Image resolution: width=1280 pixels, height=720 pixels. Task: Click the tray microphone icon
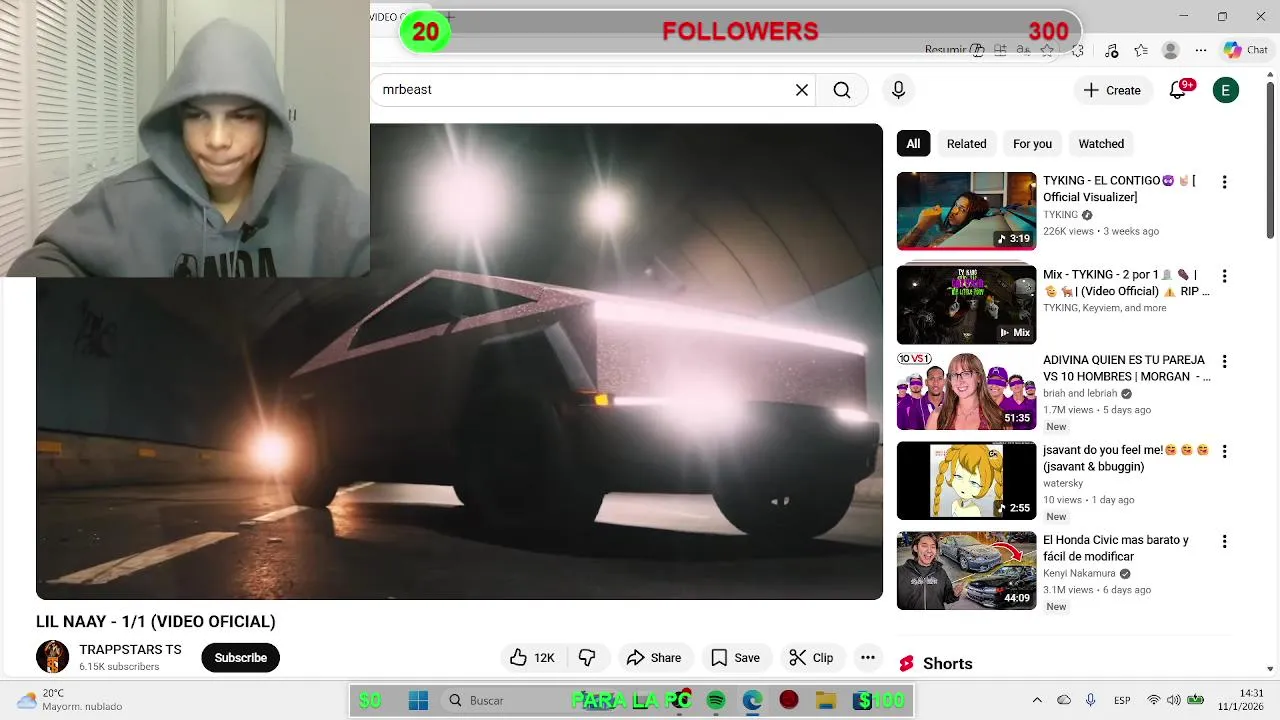(1090, 700)
